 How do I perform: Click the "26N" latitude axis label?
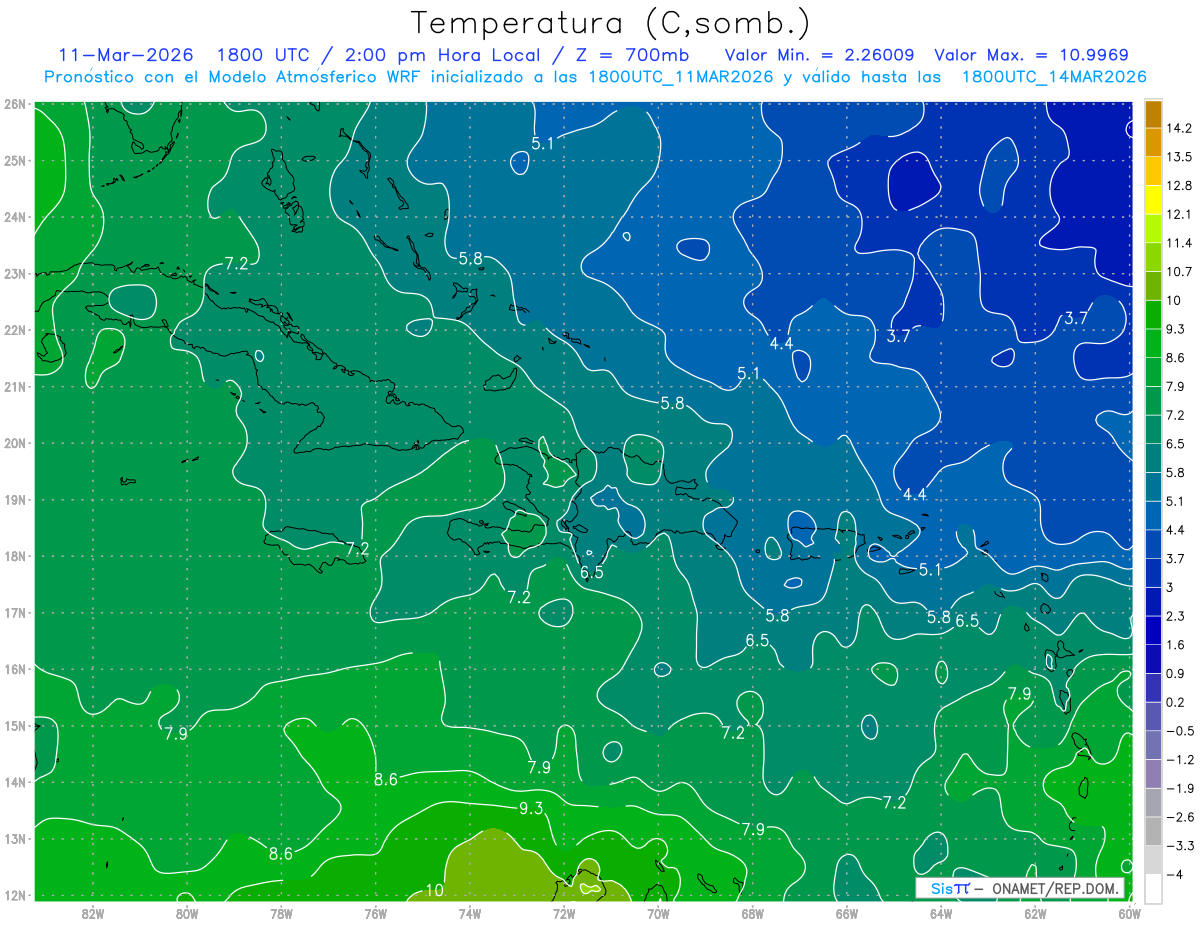click(14, 104)
